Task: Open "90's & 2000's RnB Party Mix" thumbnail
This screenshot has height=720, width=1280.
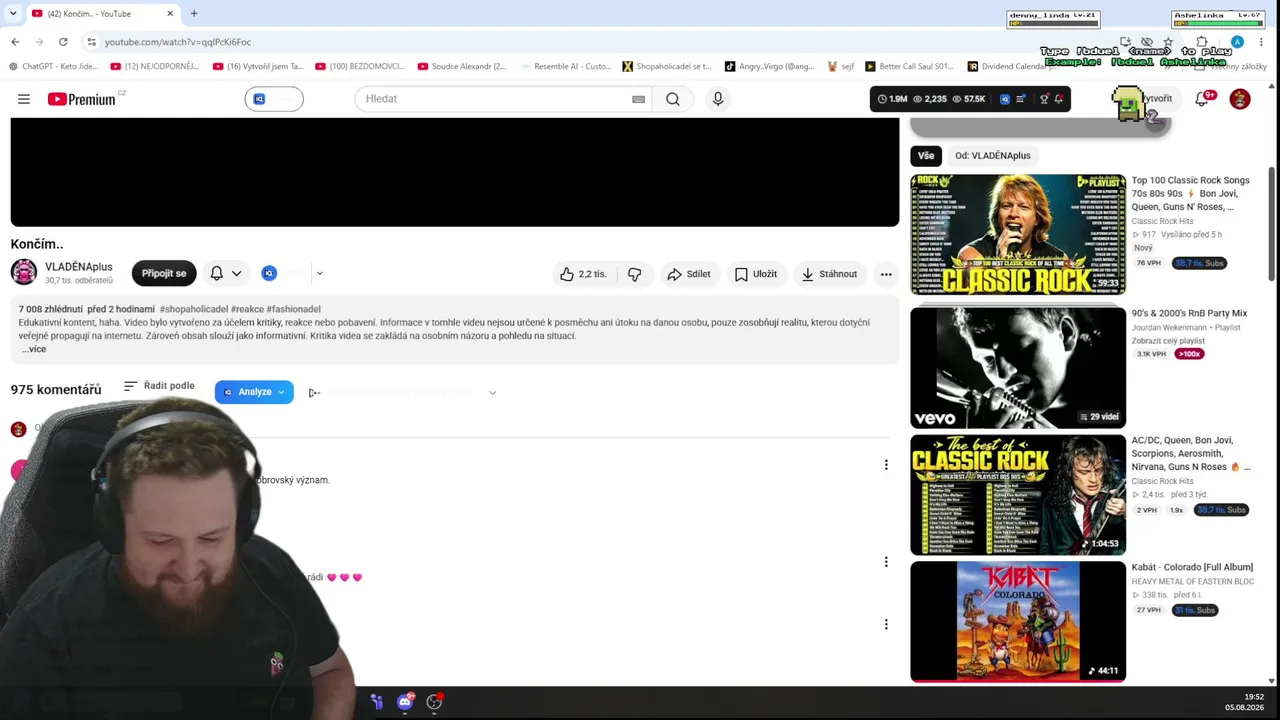Action: pos(1018,368)
